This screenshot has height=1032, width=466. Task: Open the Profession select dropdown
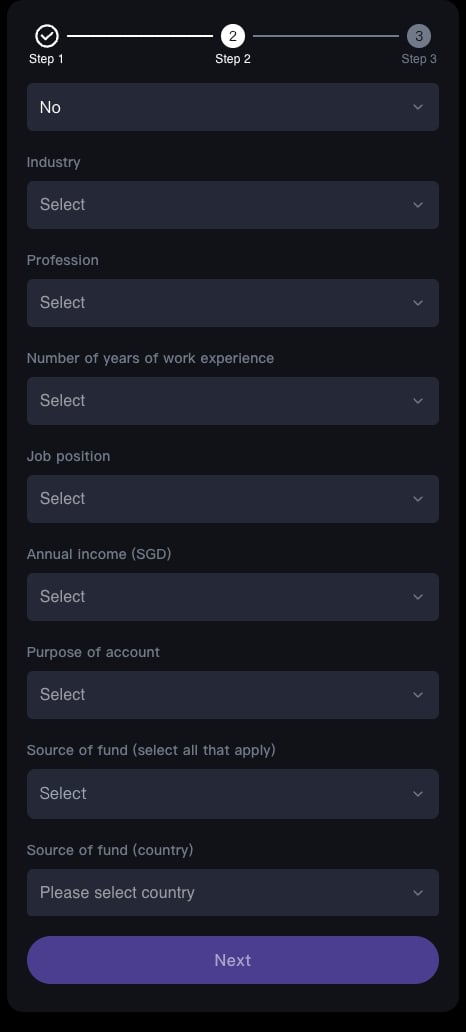pos(233,303)
